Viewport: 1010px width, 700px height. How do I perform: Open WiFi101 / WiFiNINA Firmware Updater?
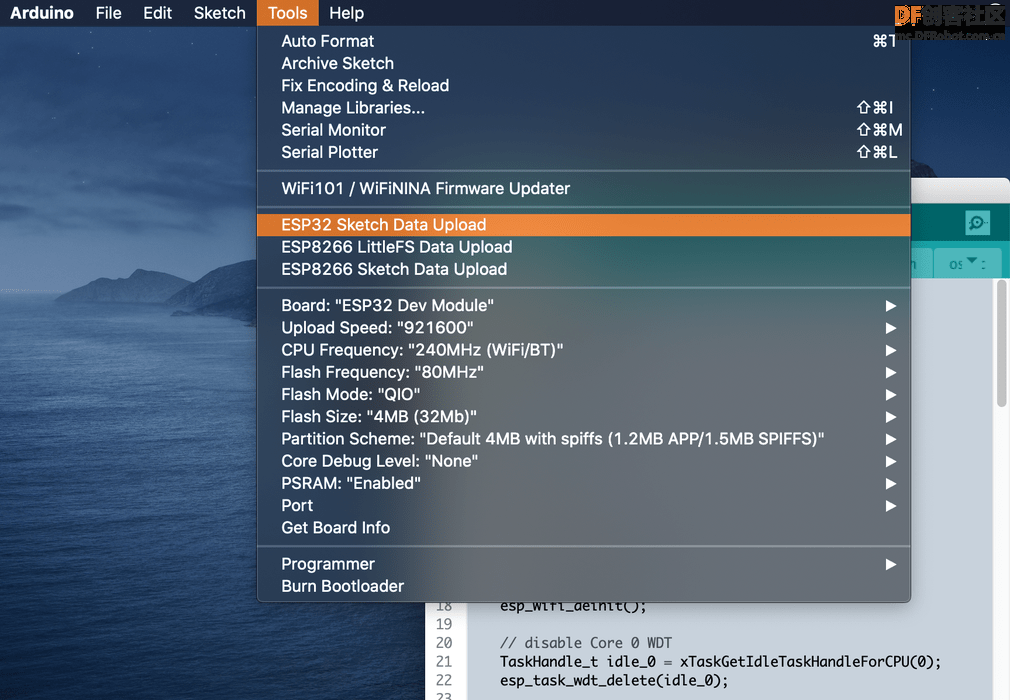[584, 189]
